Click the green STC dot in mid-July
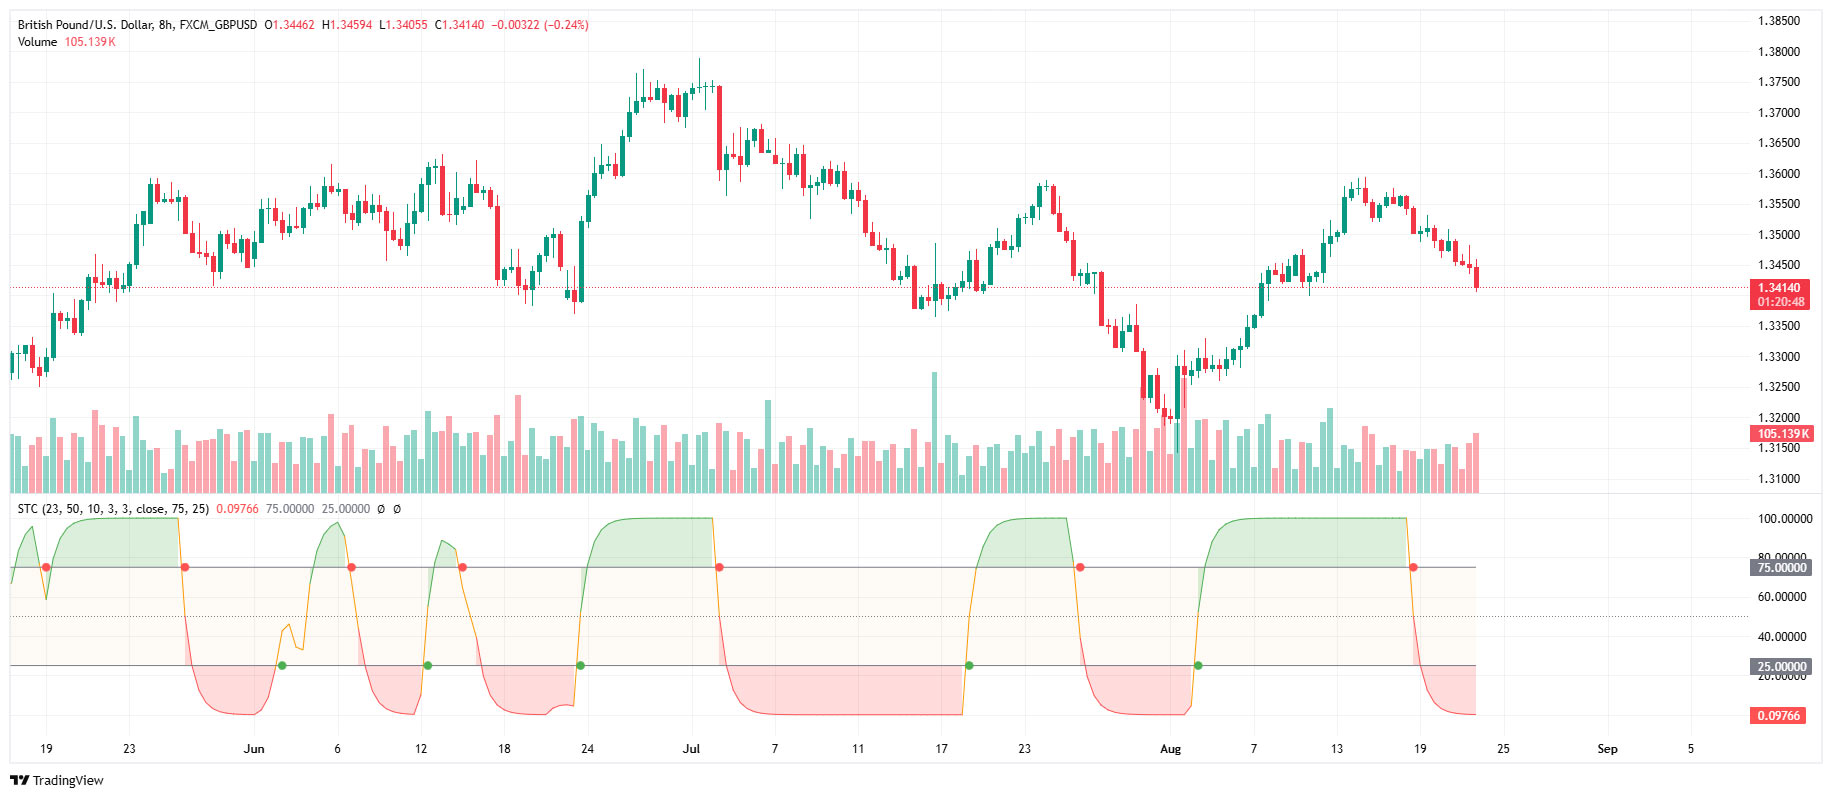1832x798 pixels. pos(969,666)
